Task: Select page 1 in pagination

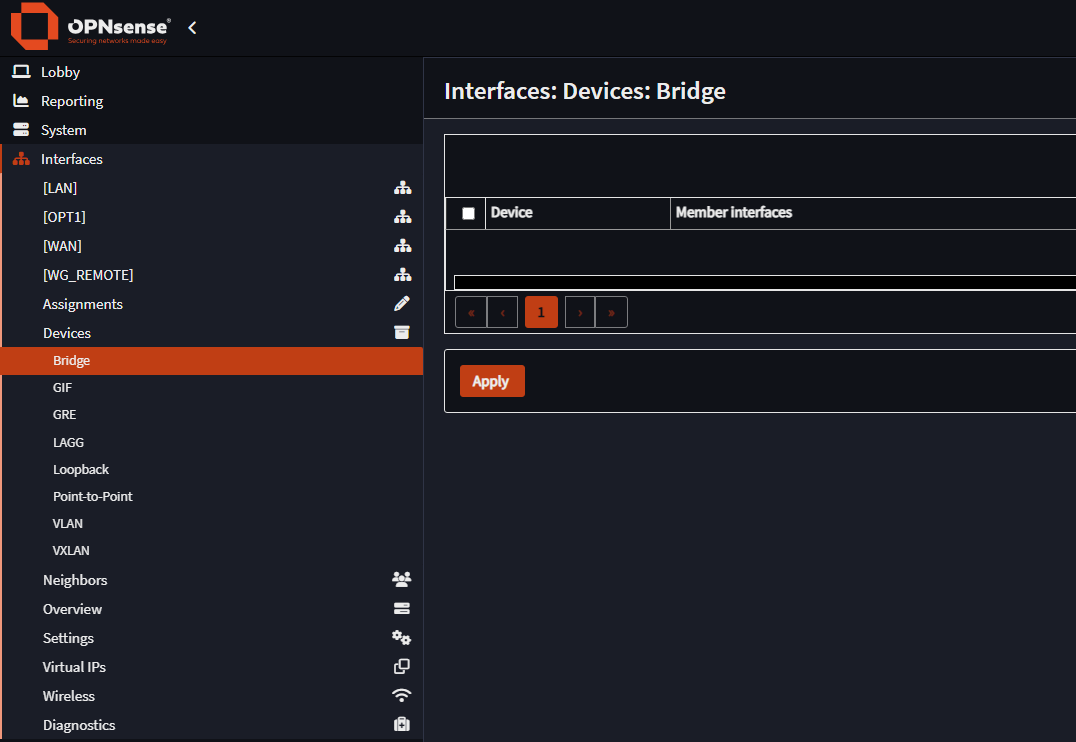Action: 541,312
